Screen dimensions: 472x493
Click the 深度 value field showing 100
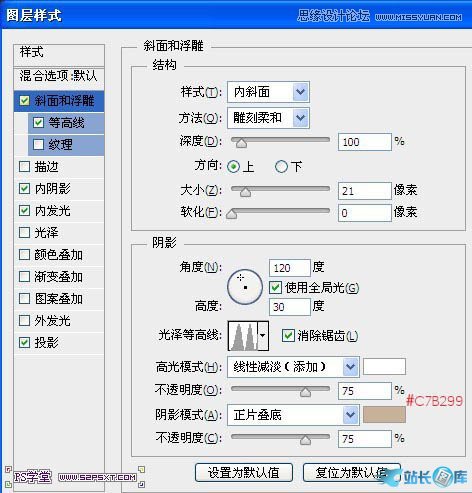click(x=365, y=142)
